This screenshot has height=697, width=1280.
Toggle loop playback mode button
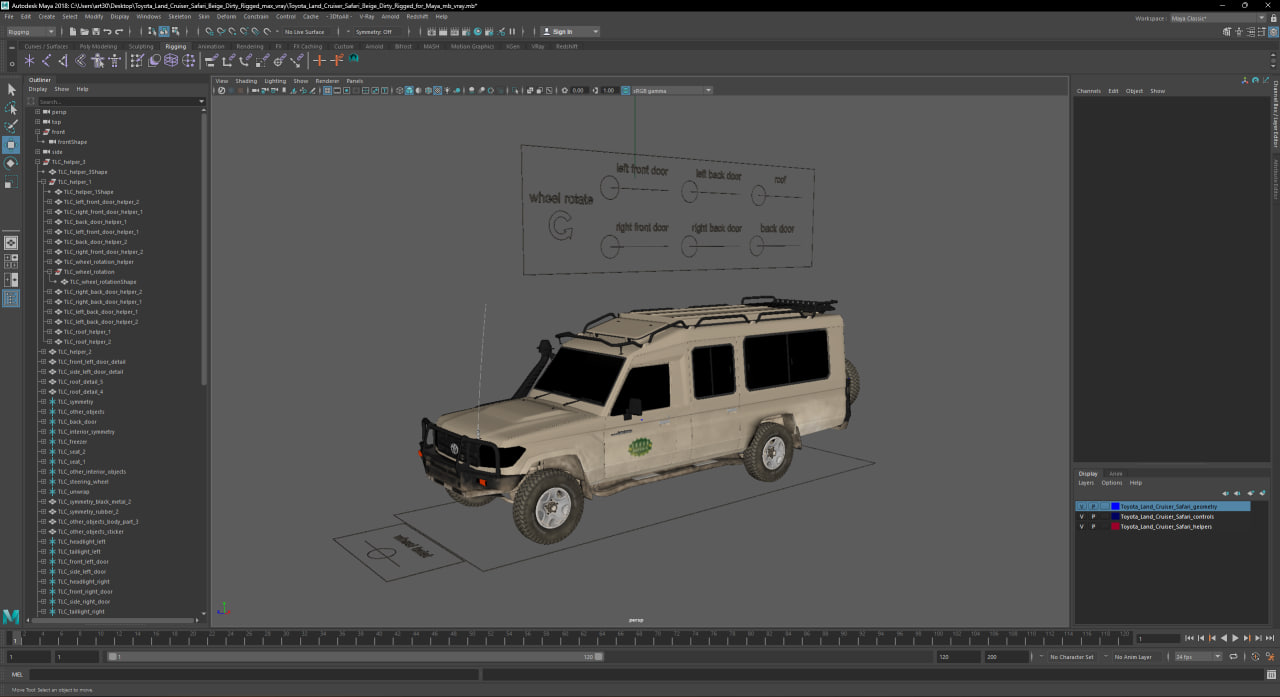[1232, 657]
